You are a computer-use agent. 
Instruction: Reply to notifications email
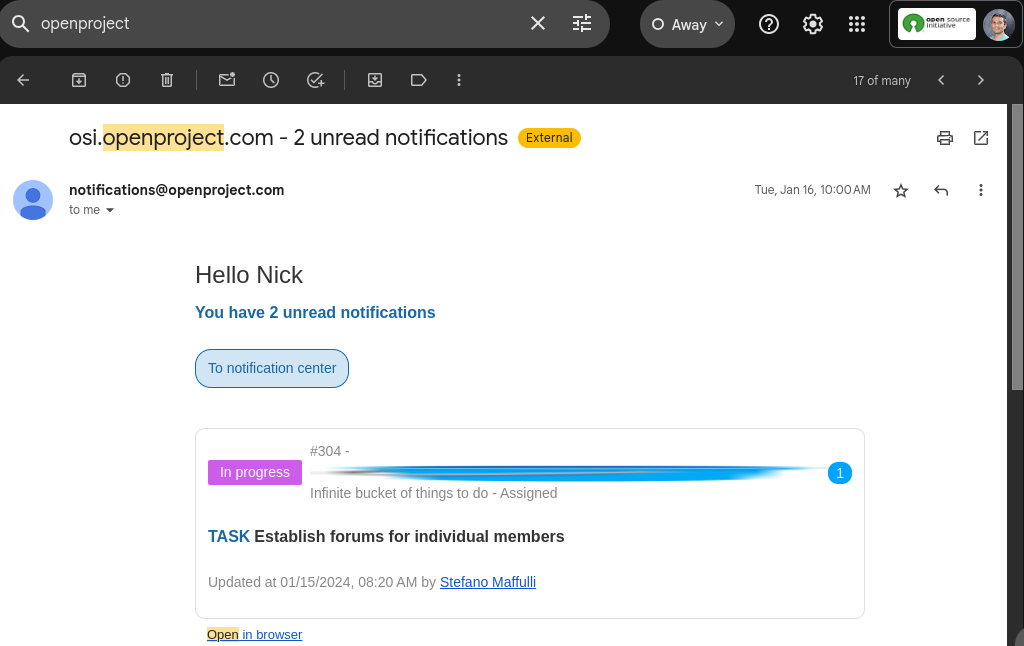[941, 190]
